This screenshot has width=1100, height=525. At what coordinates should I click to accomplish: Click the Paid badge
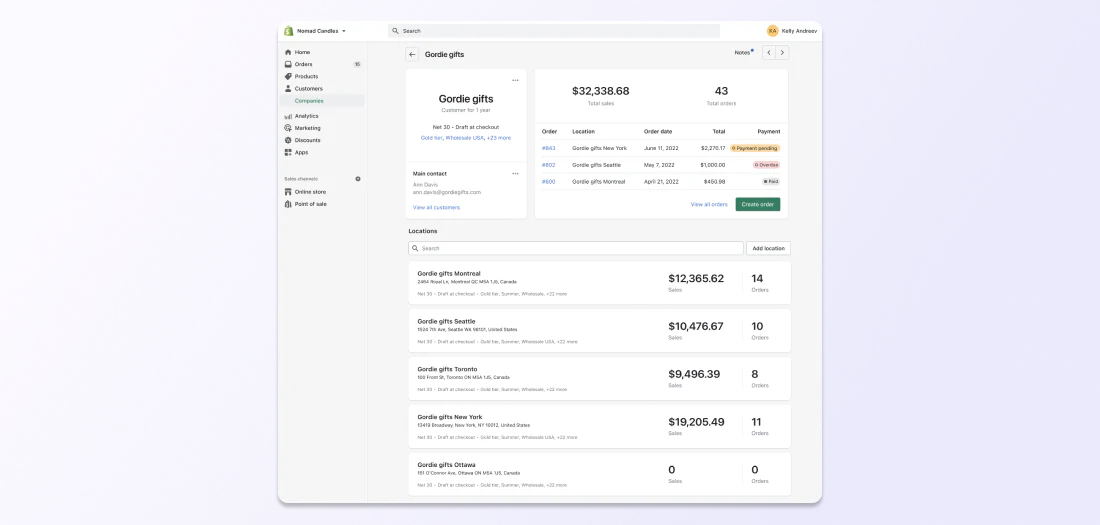[771, 182]
